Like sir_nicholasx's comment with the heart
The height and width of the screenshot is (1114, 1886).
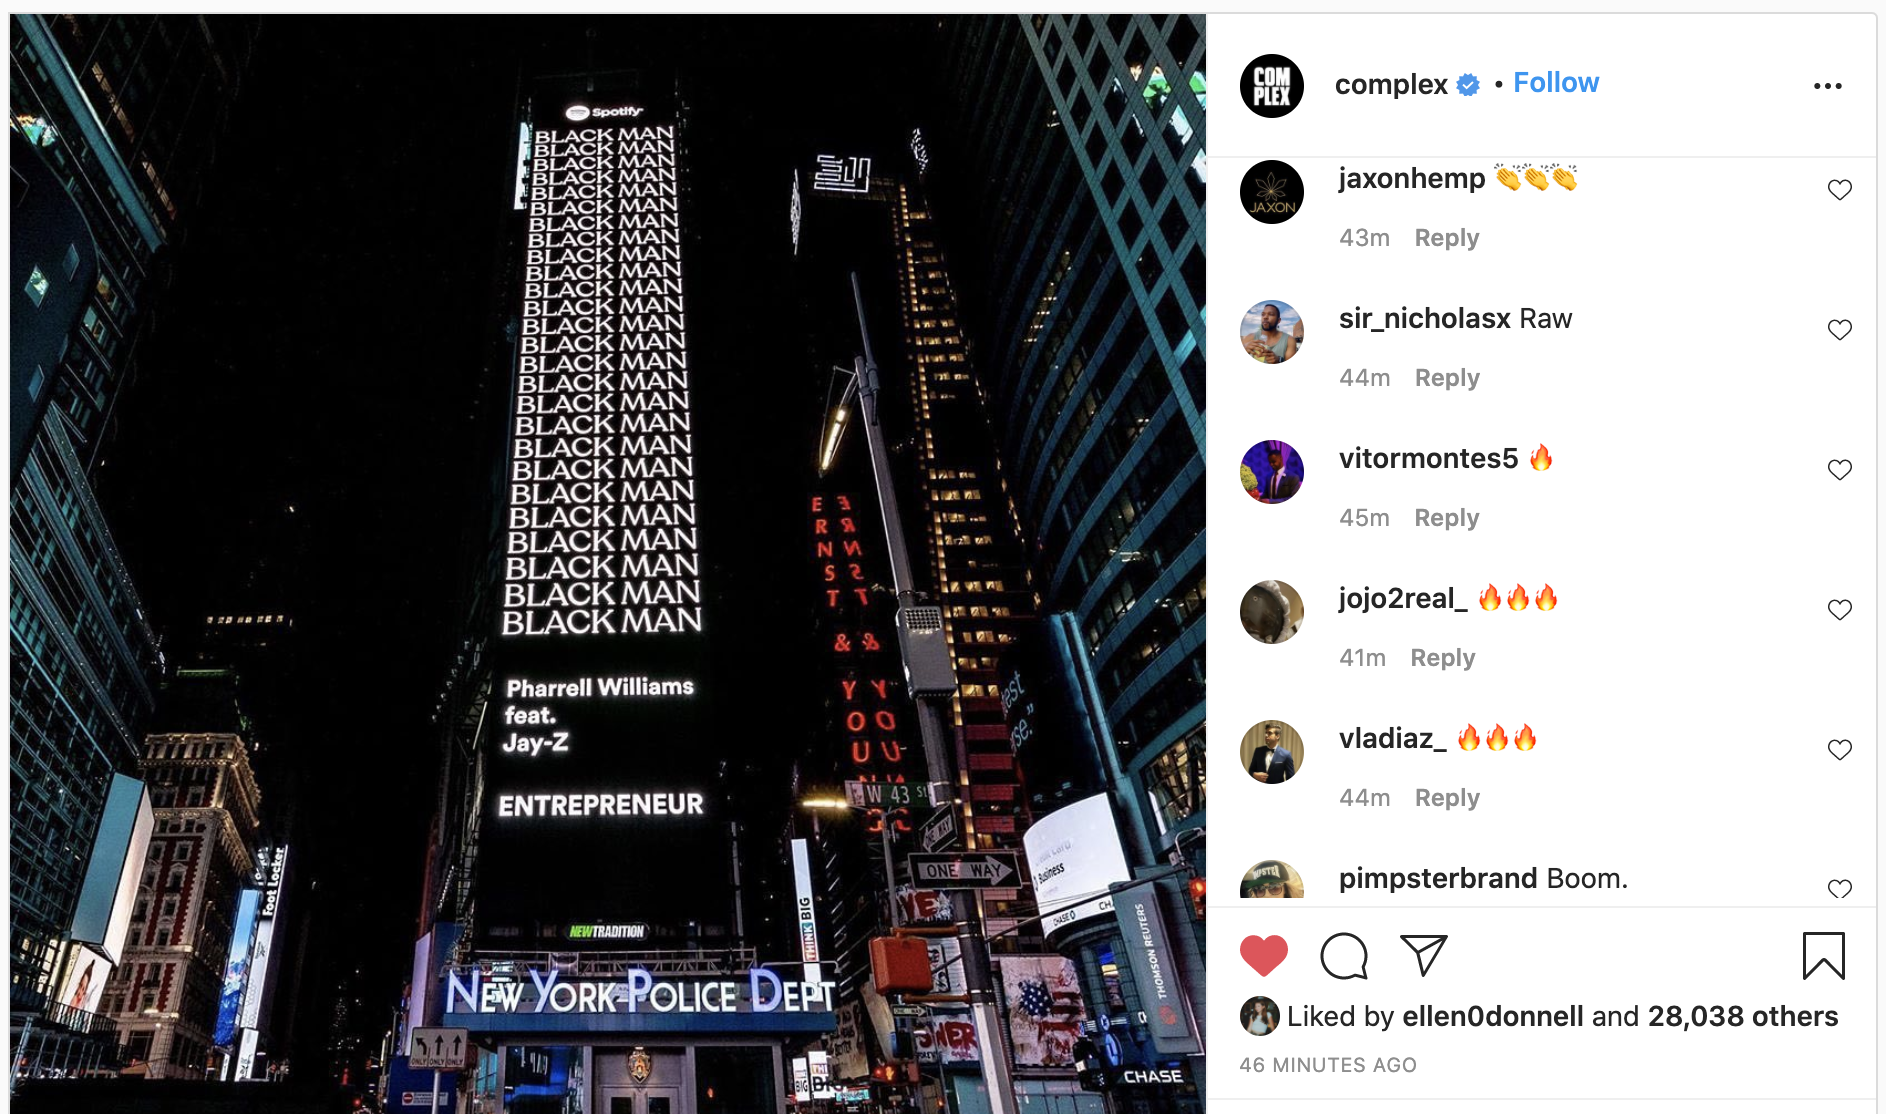pyautogui.click(x=1840, y=330)
